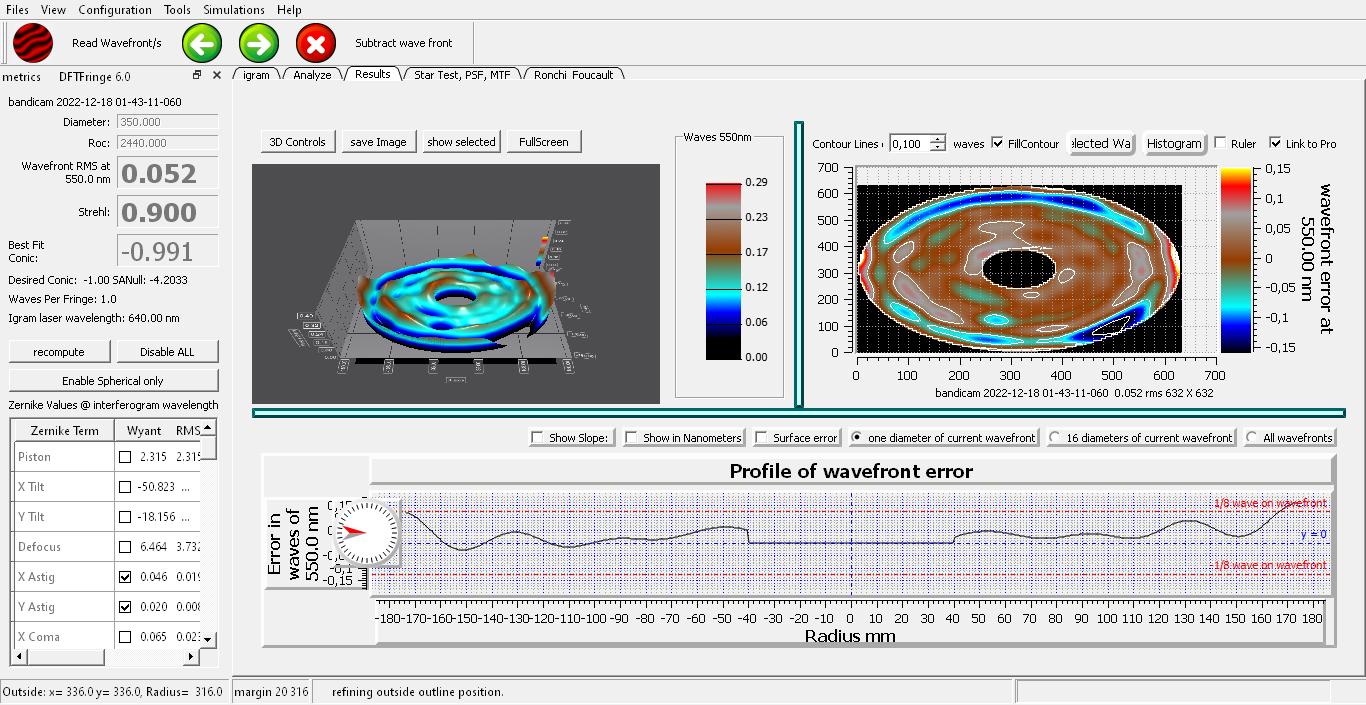
Task: Click scroll-down arrow in Zernike table
Action: tap(209, 639)
